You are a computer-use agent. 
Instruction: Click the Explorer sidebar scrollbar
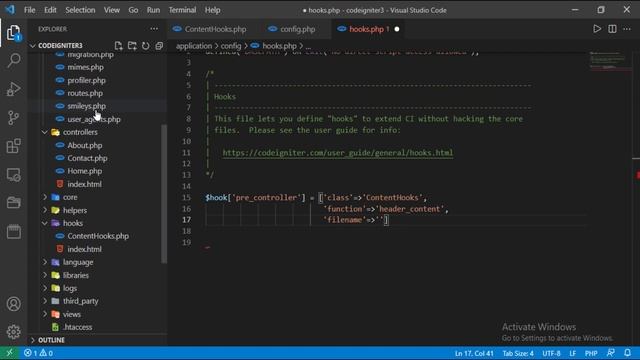pyautogui.click(x=164, y=194)
